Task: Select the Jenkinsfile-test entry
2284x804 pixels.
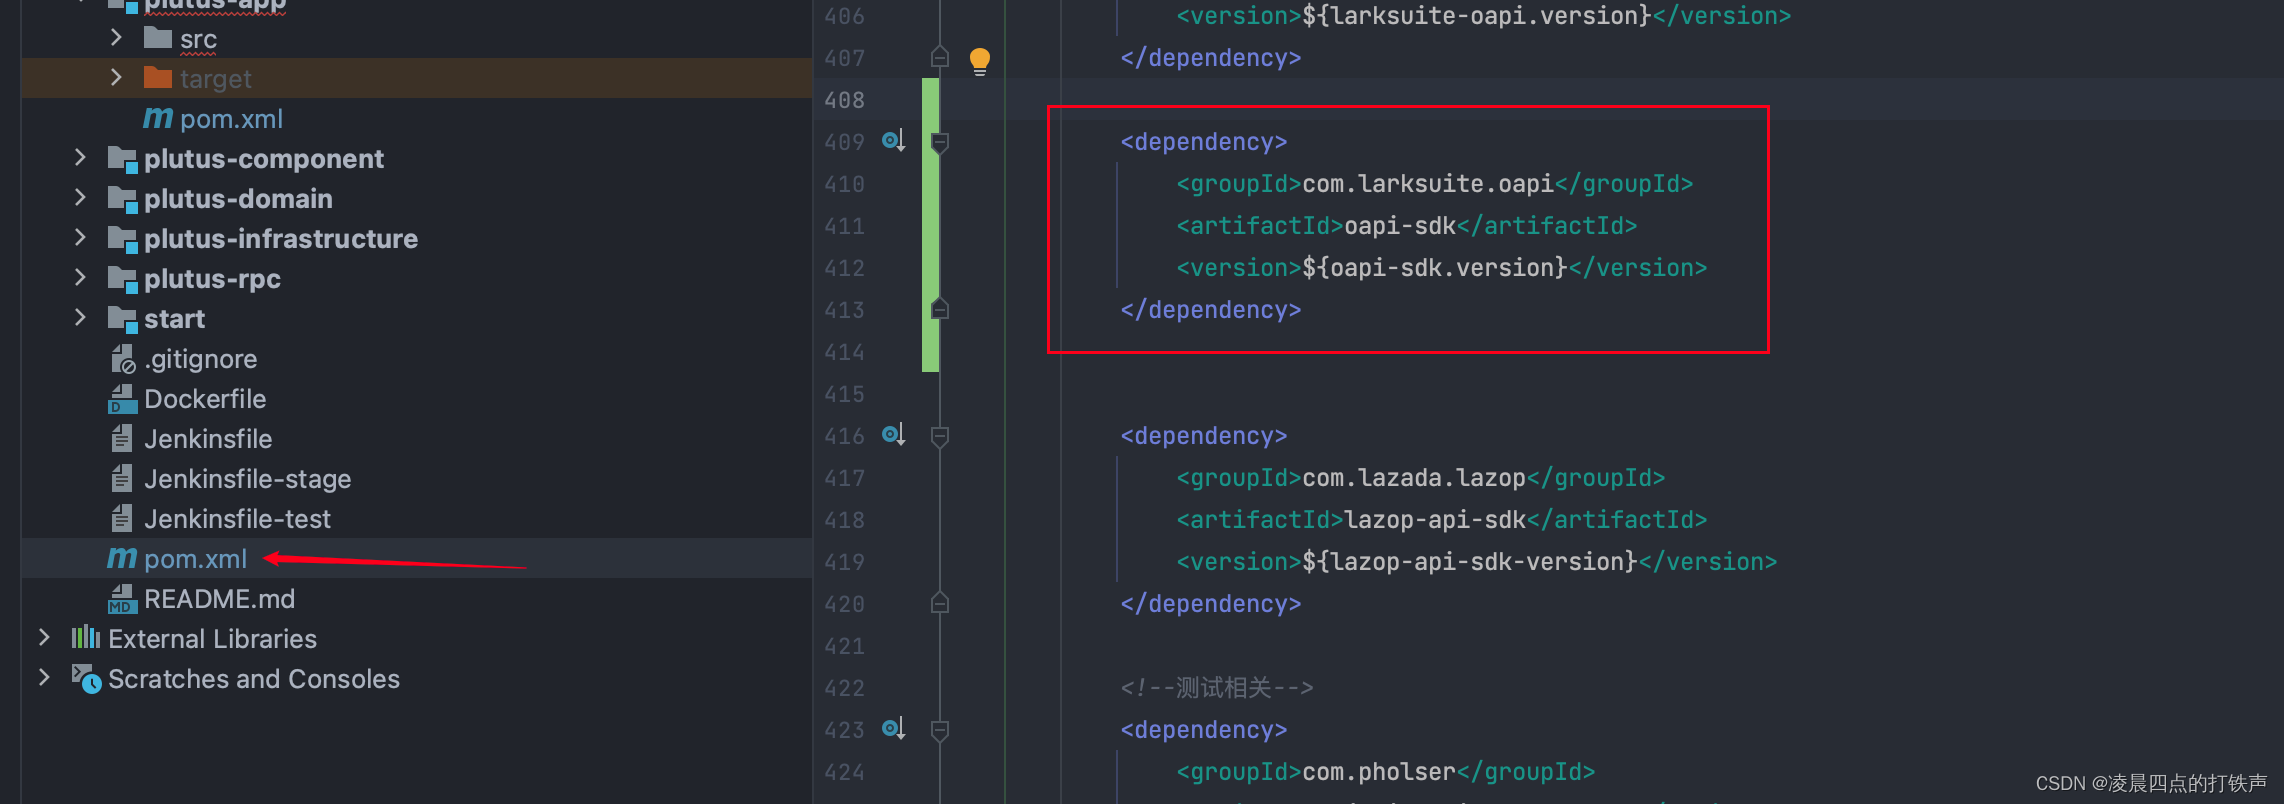Action: tap(416, 518)
